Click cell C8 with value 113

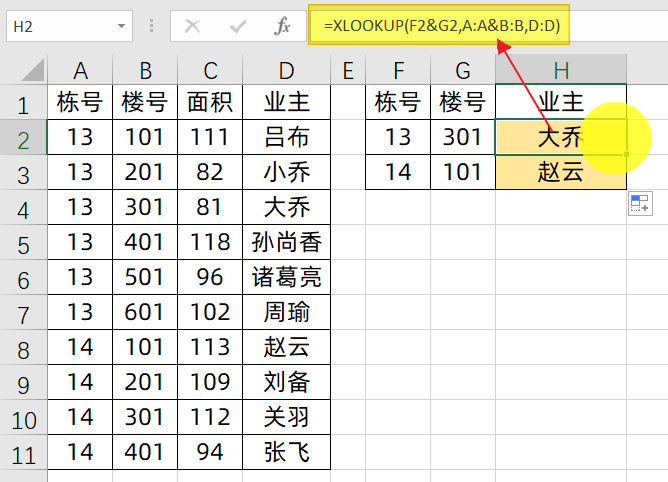pyautogui.click(x=210, y=347)
